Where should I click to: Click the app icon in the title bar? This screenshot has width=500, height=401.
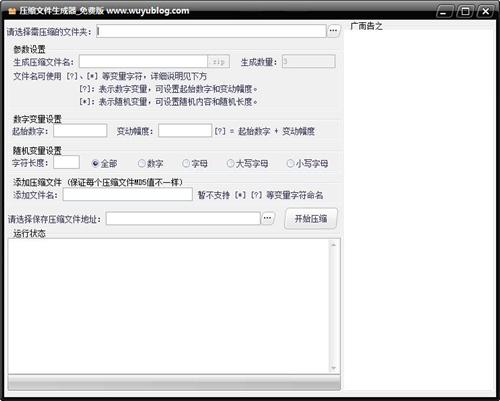(12, 11)
